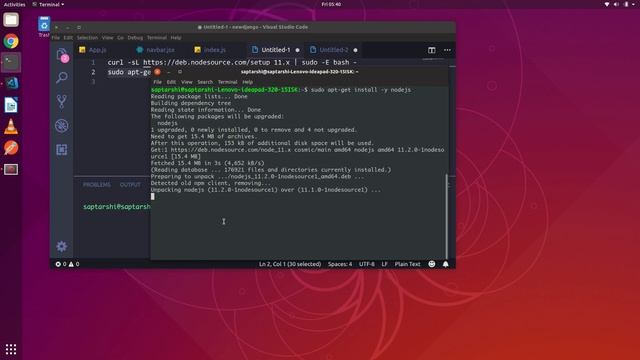Screen dimensions: 640x360
Task: Open VS Code View menu
Action: tap(107, 38)
